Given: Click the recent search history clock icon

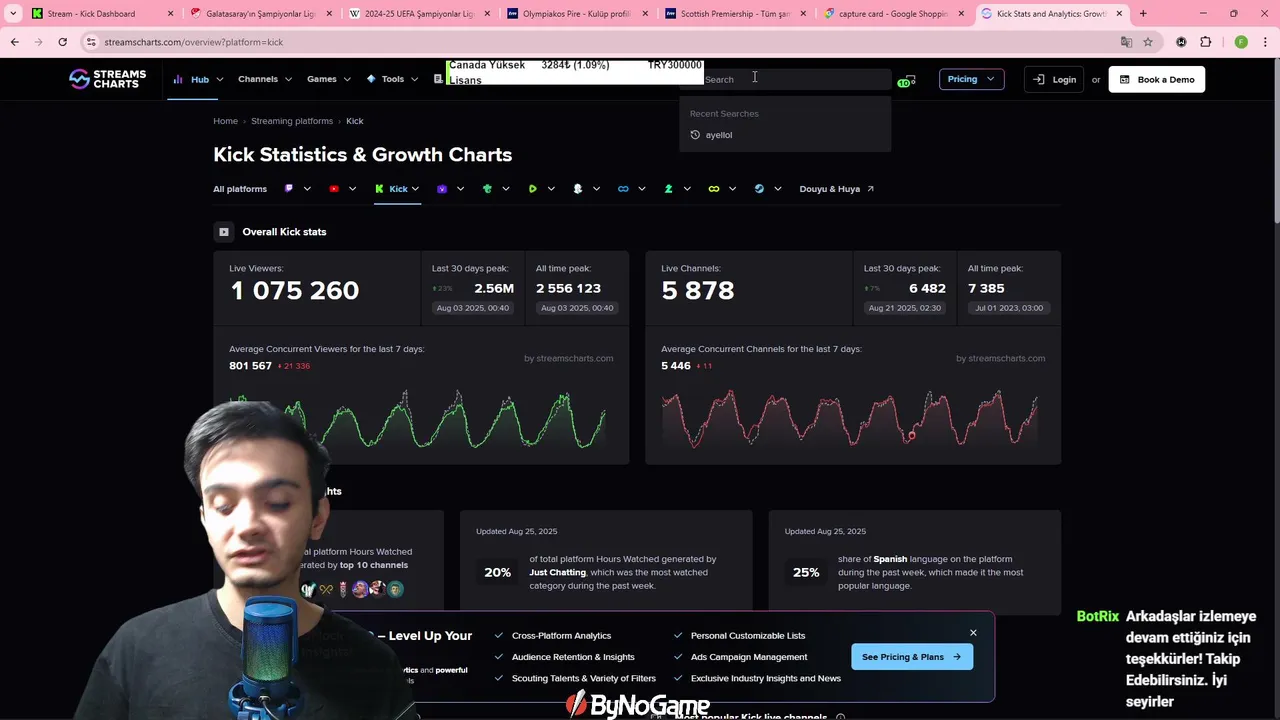Looking at the screenshot, I should click(x=695, y=135).
